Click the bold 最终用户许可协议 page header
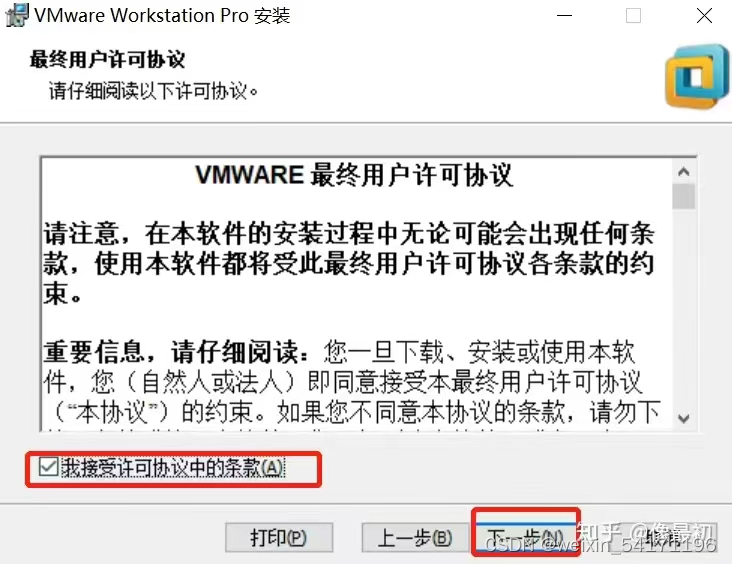The height and width of the screenshot is (564, 732). (107, 59)
